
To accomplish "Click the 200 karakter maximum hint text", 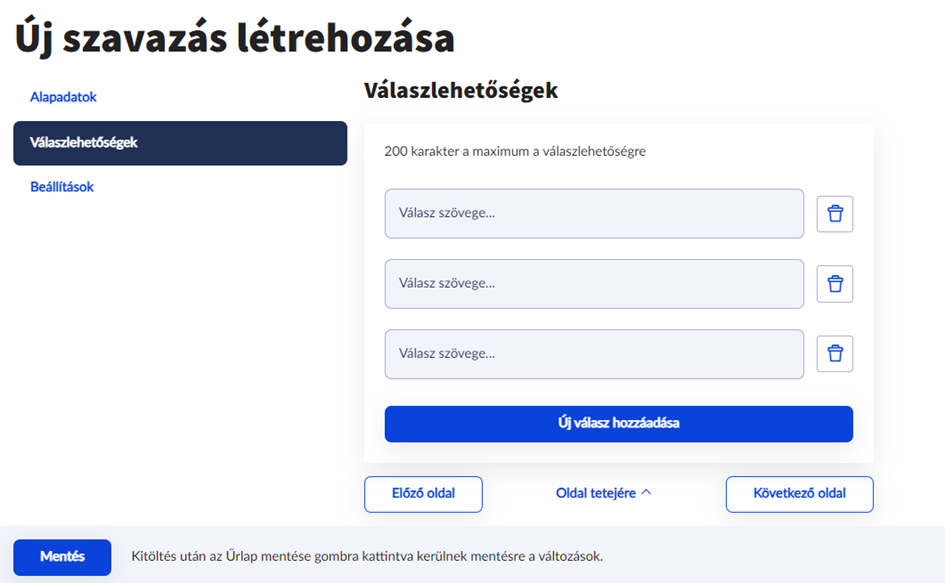I will click(515, 152).
